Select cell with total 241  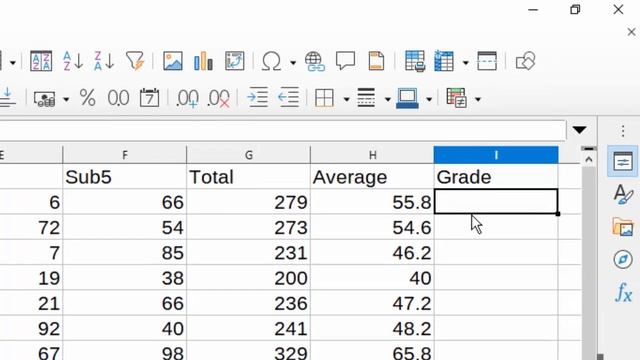pyautogui.click(x=249, y=328)
